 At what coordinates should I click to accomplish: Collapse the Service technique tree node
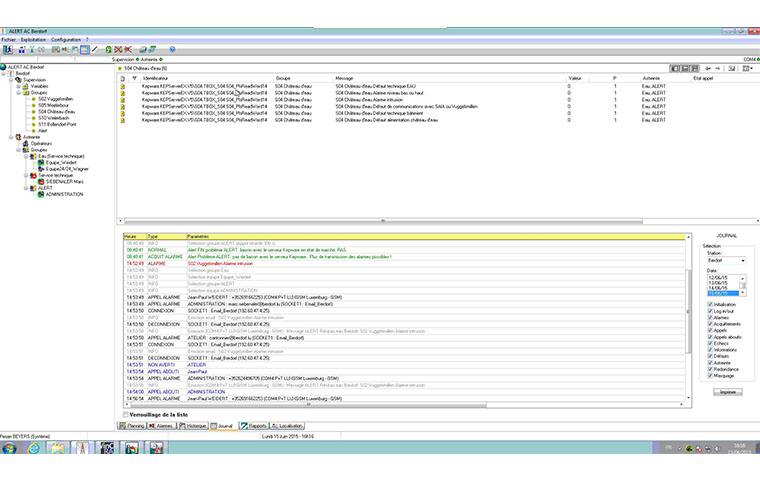(26, 176)
